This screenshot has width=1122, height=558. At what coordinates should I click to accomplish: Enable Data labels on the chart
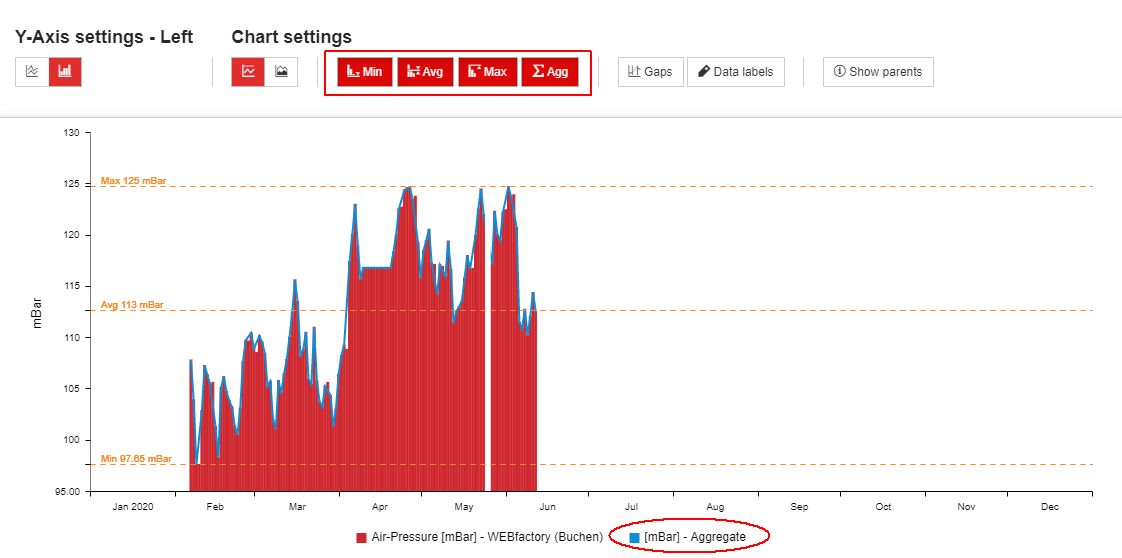[735, 72]
